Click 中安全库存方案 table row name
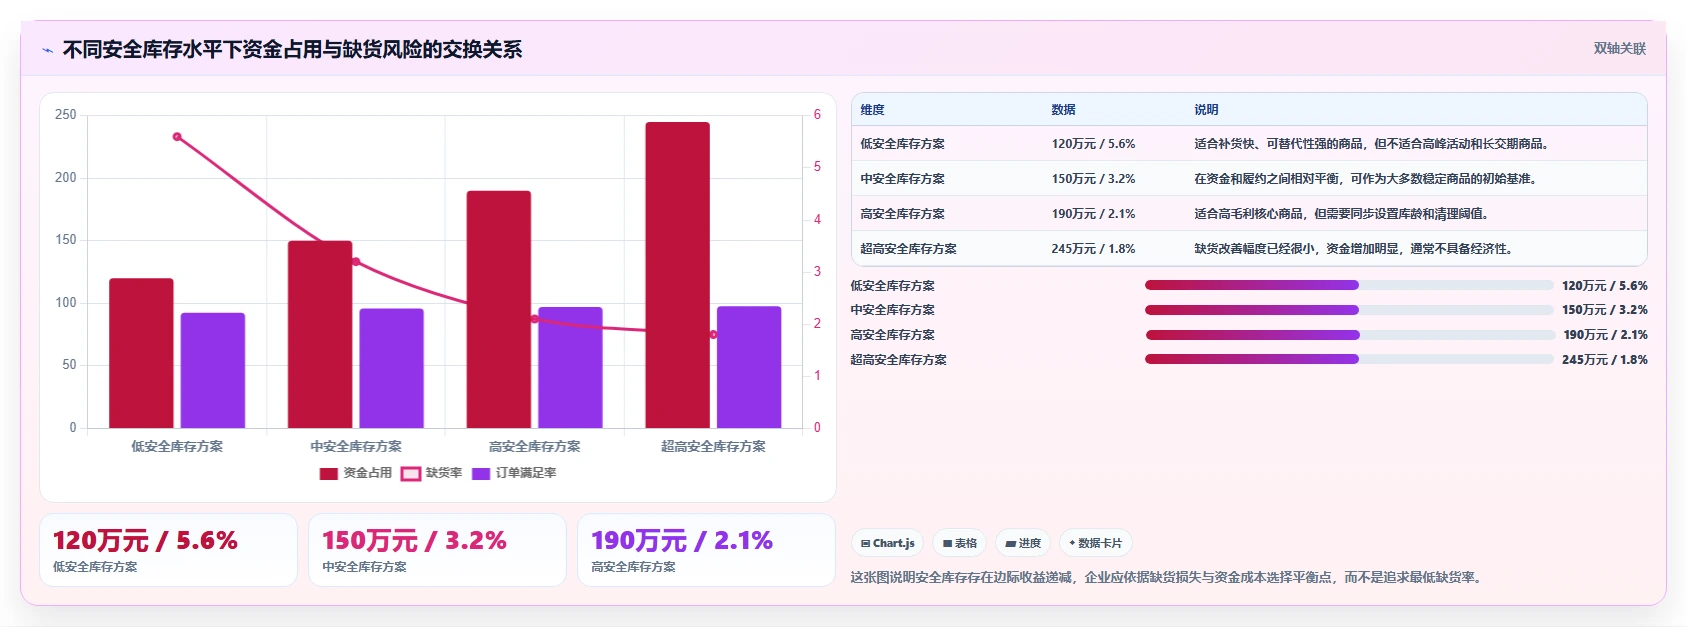The width and height of the screenshot is (1687, 627). (902, 179)
